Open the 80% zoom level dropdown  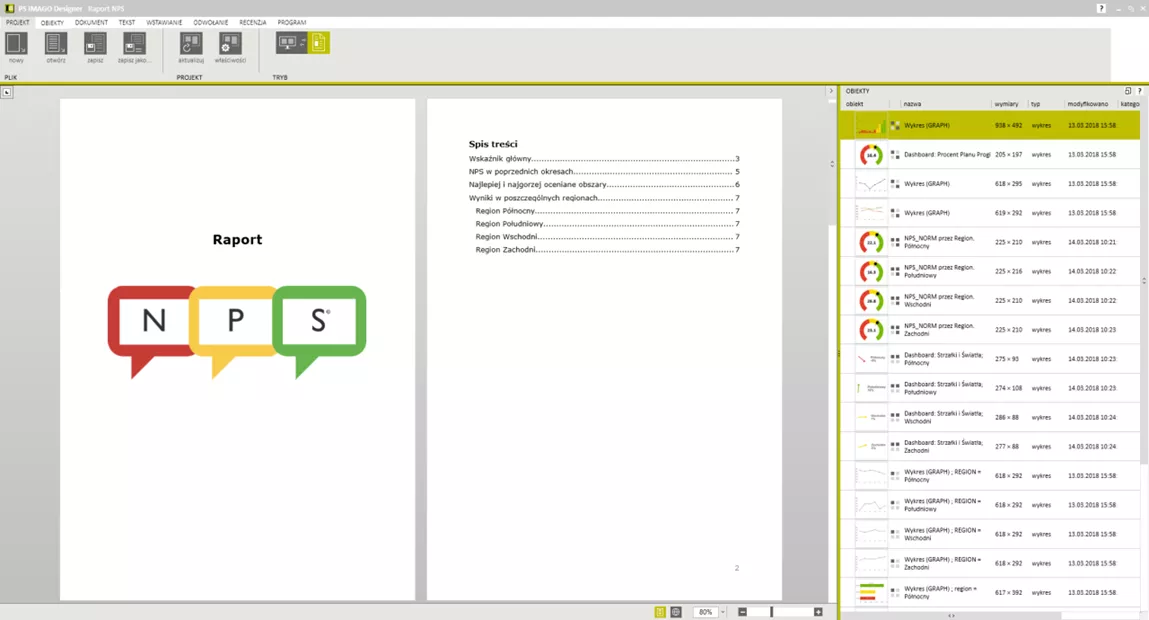coord(723,612)
